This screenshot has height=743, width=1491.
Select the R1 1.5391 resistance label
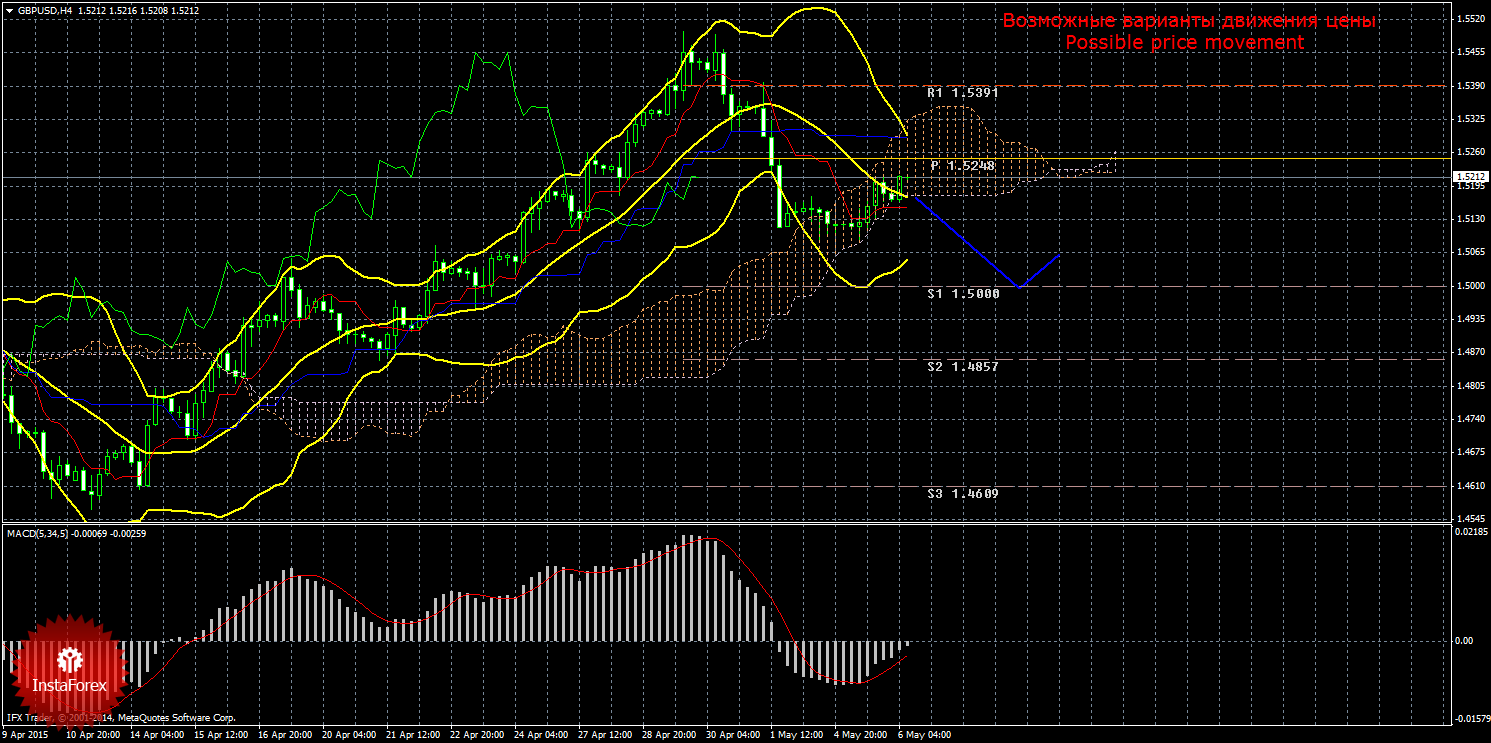coord(962,92)
